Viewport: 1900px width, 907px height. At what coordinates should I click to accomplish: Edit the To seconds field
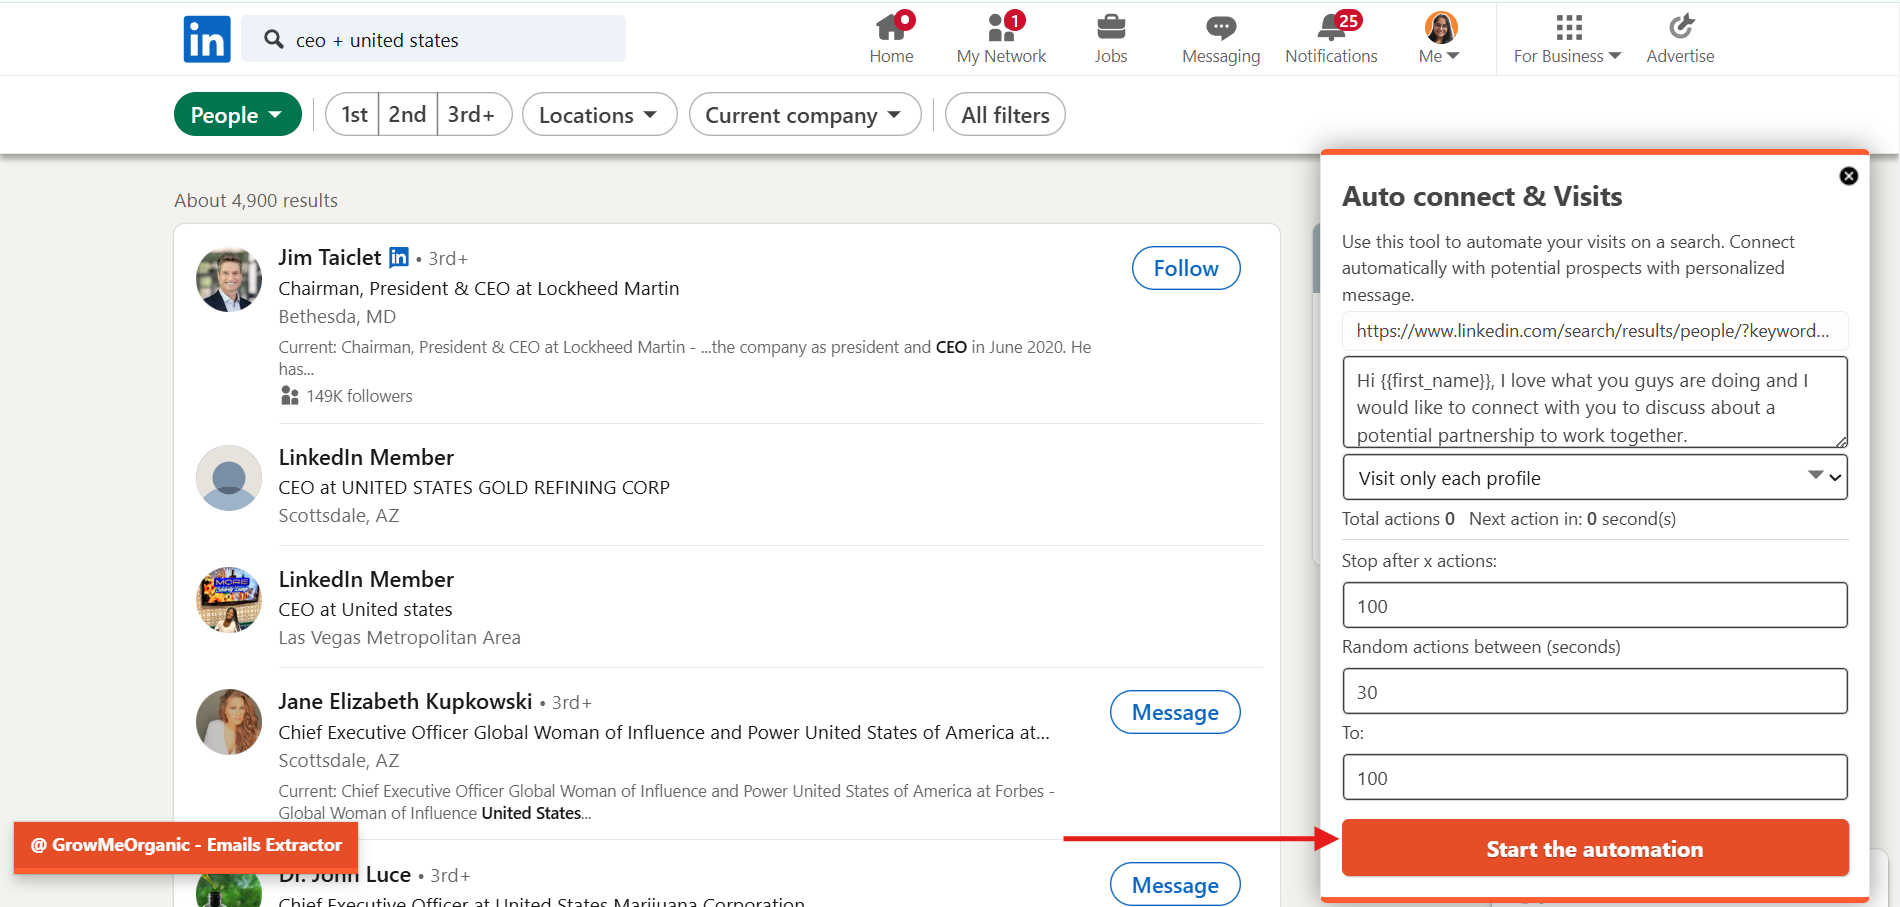1594,778
